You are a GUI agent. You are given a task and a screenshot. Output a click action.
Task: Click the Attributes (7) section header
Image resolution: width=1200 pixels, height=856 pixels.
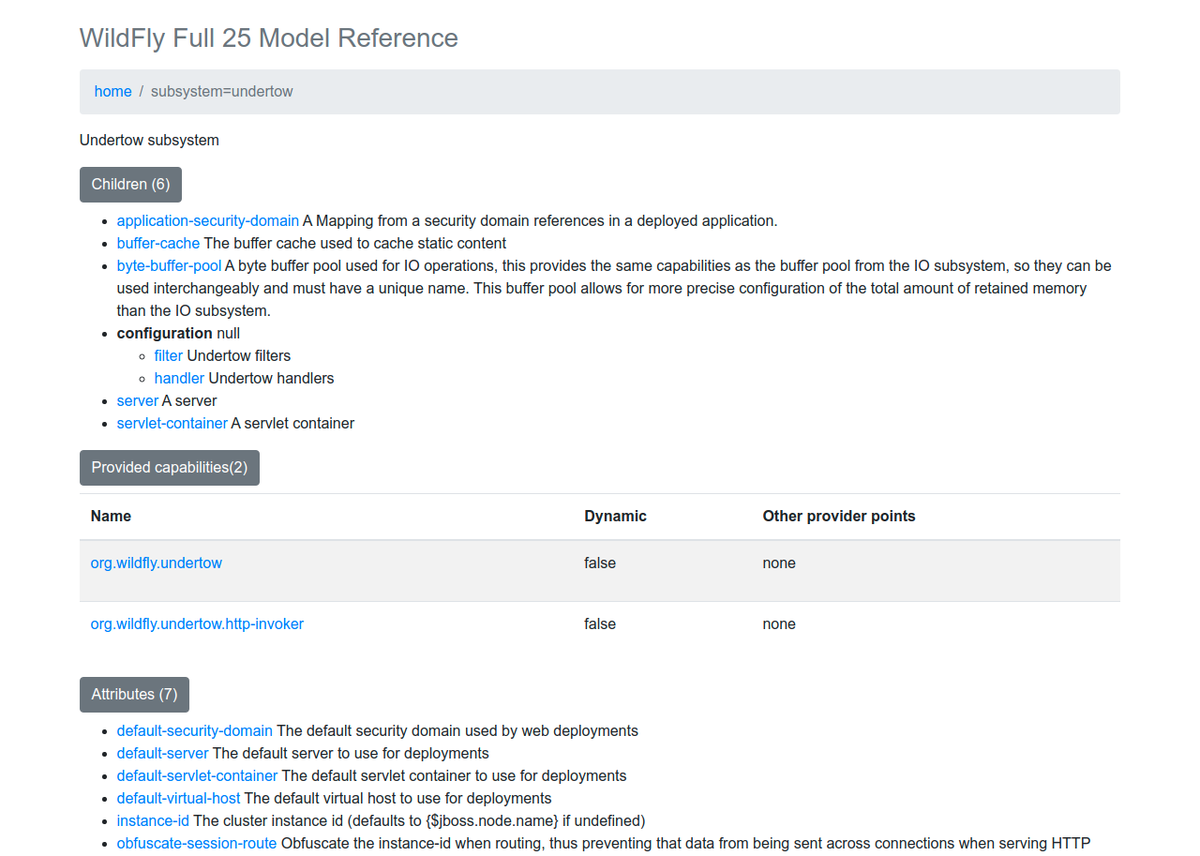134,694
